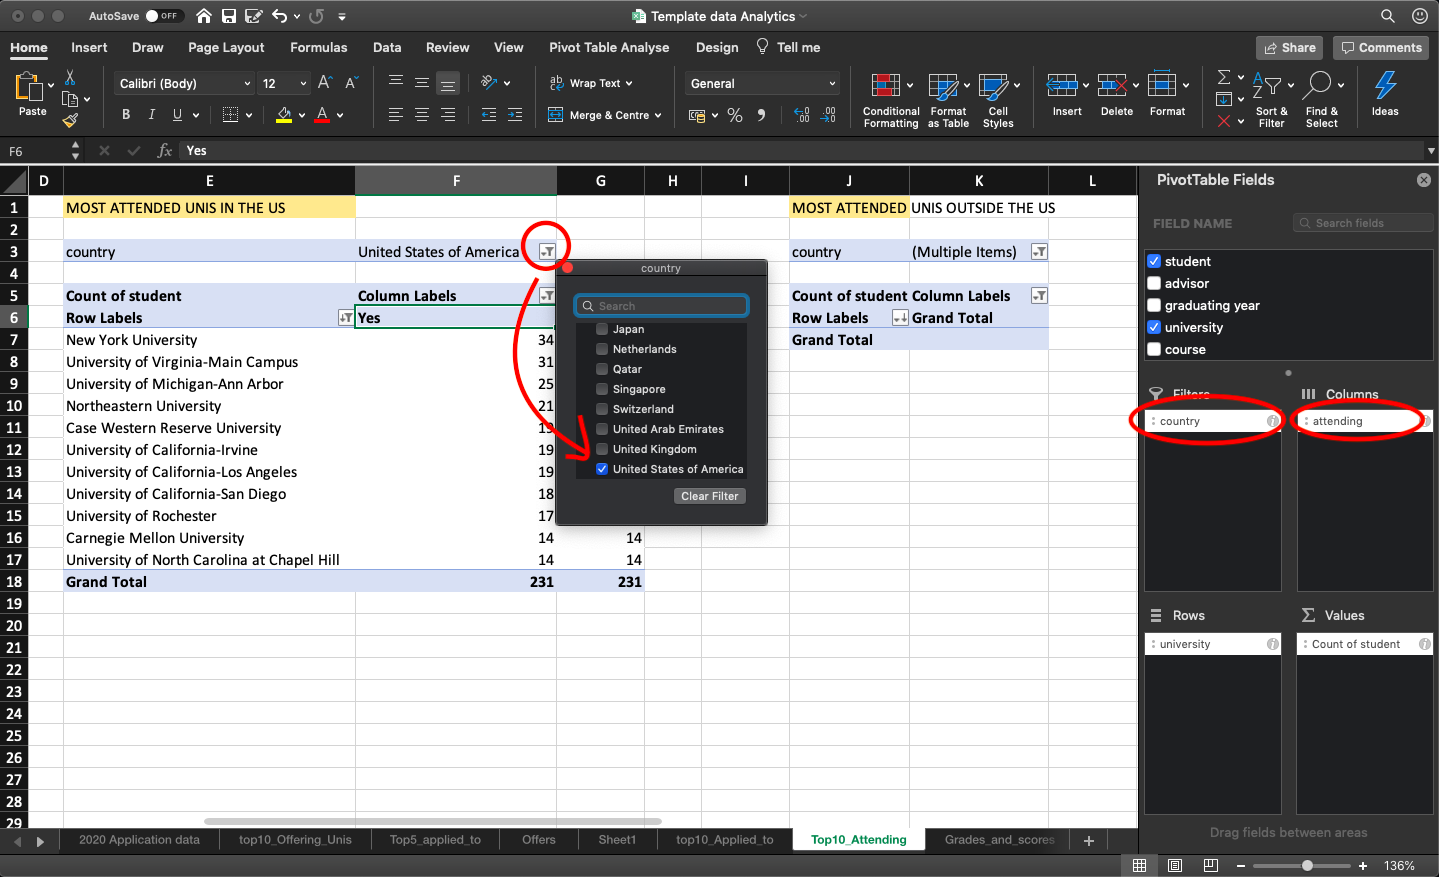Open the country filter dropdown in cell K3
The width and height of the screenshot is (1439, 877).
1039,252
